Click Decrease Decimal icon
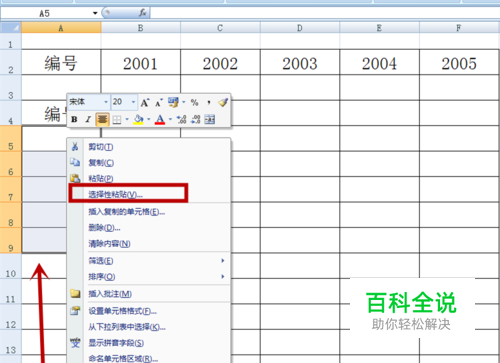The width and height of the screenshot is (500, 363). pos(196,119)
